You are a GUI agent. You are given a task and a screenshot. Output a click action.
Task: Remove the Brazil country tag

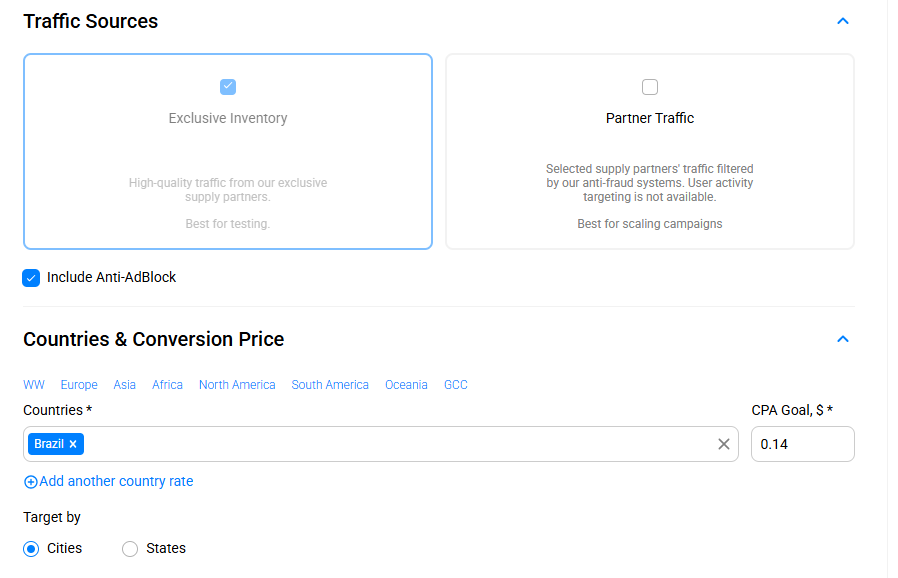pyautogui.click(x=73, y=444)
